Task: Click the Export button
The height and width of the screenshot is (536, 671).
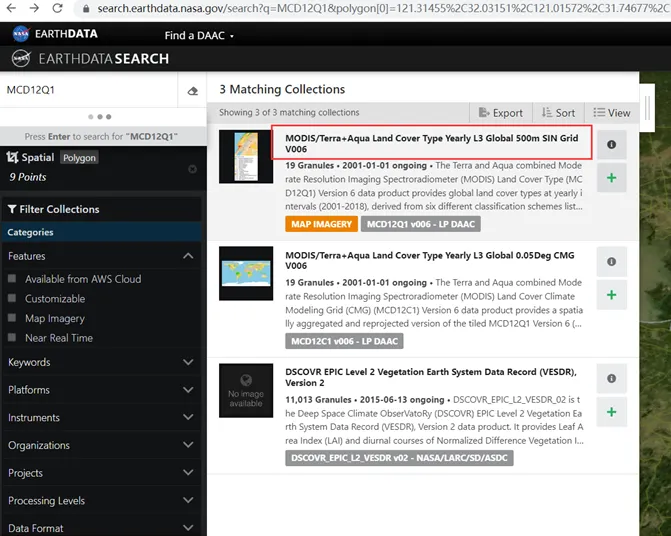Action: point(501,113)
